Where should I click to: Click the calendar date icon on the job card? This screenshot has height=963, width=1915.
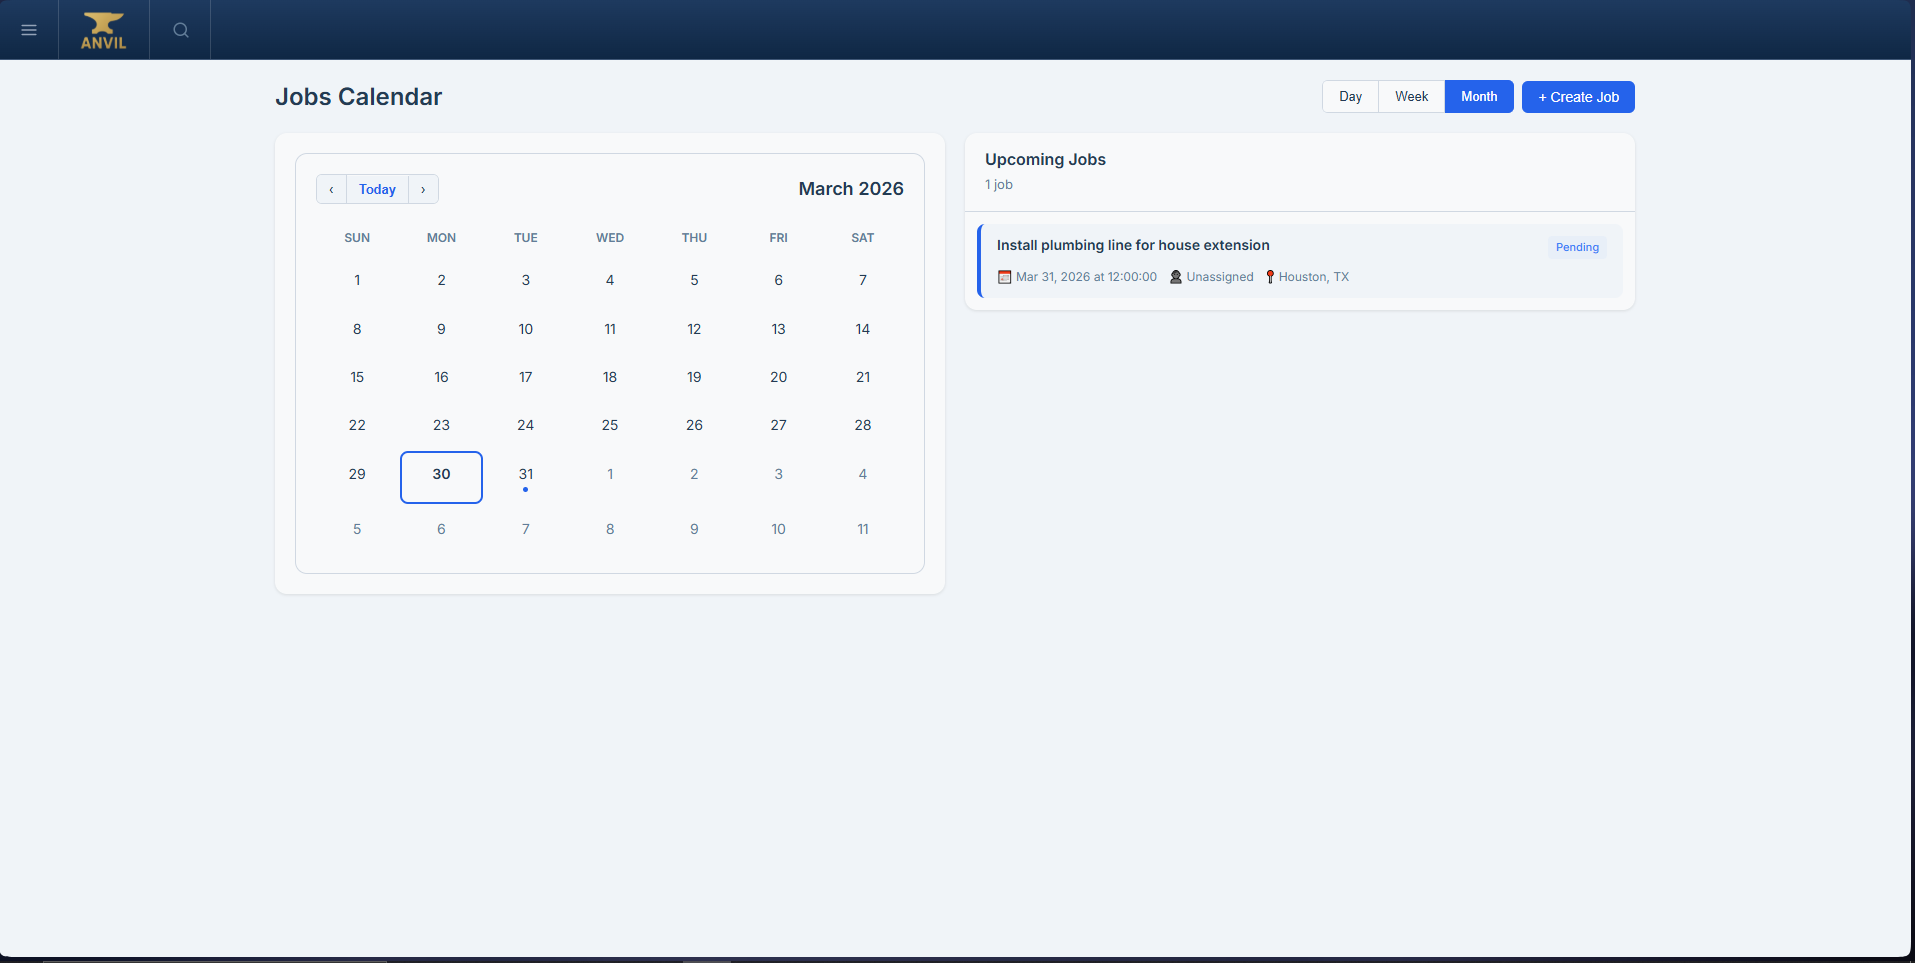point(1005,277)
